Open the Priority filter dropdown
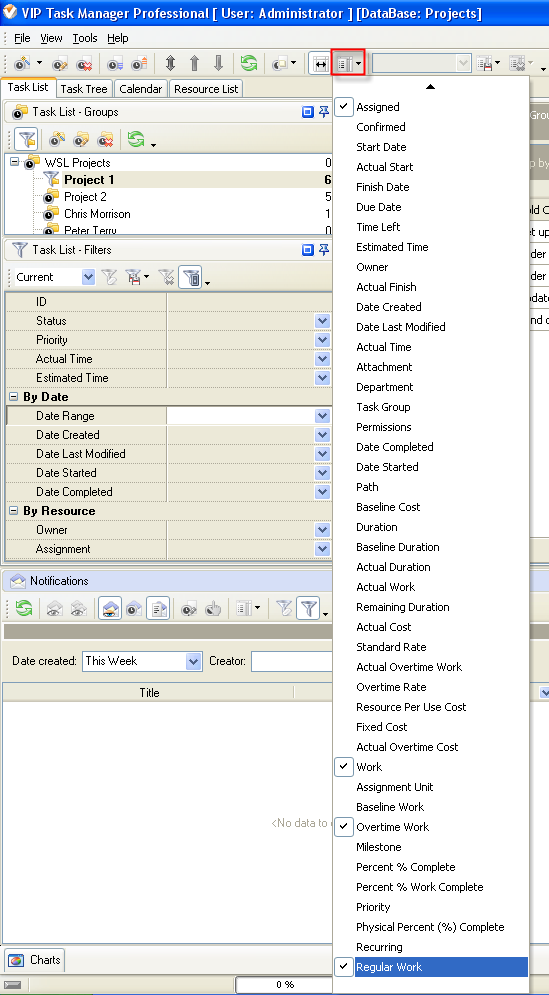 tap(322, 340)
